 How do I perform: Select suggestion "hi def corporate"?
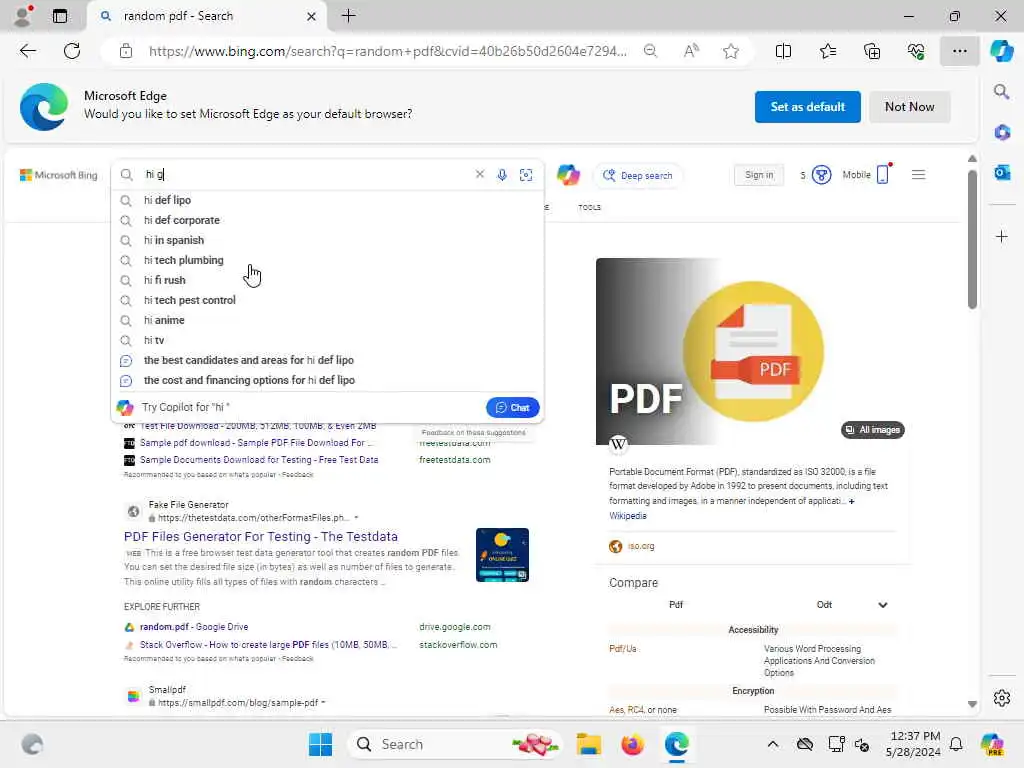328,220
